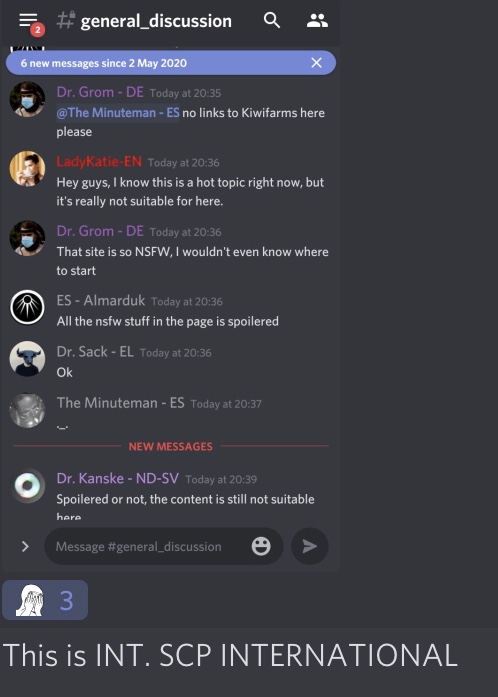Screen dimensions: 498x697
Task: Open the hamburger menu with notification badge
Action: (30, 23)
